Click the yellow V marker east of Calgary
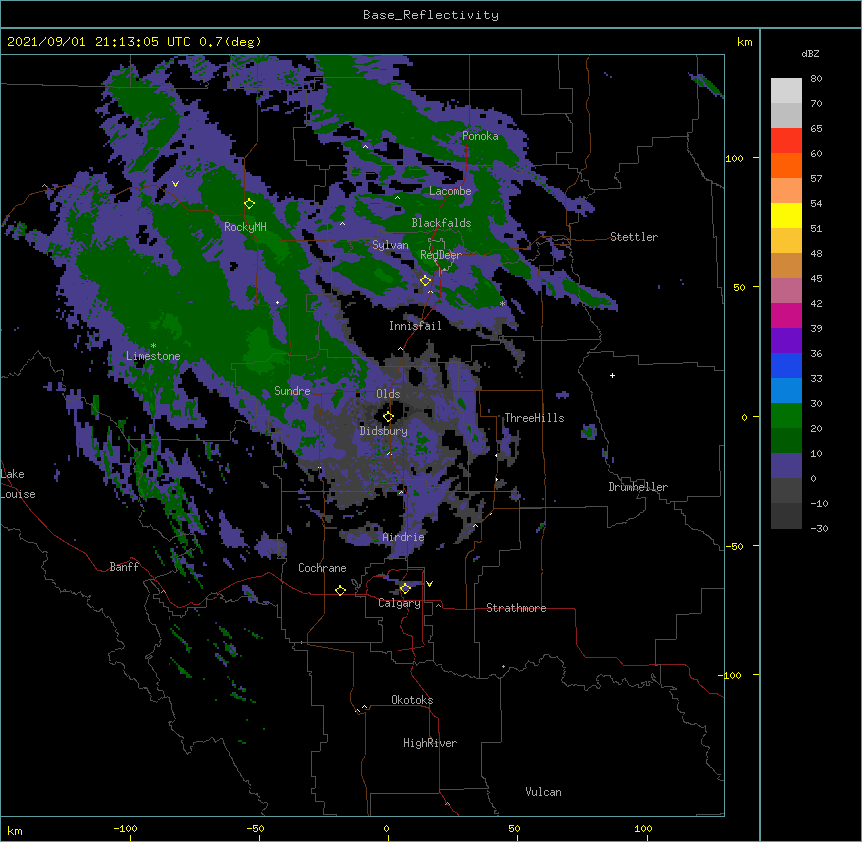Viewport: 862px width, 842px height. pyautogui.click(x=429, y=584)
